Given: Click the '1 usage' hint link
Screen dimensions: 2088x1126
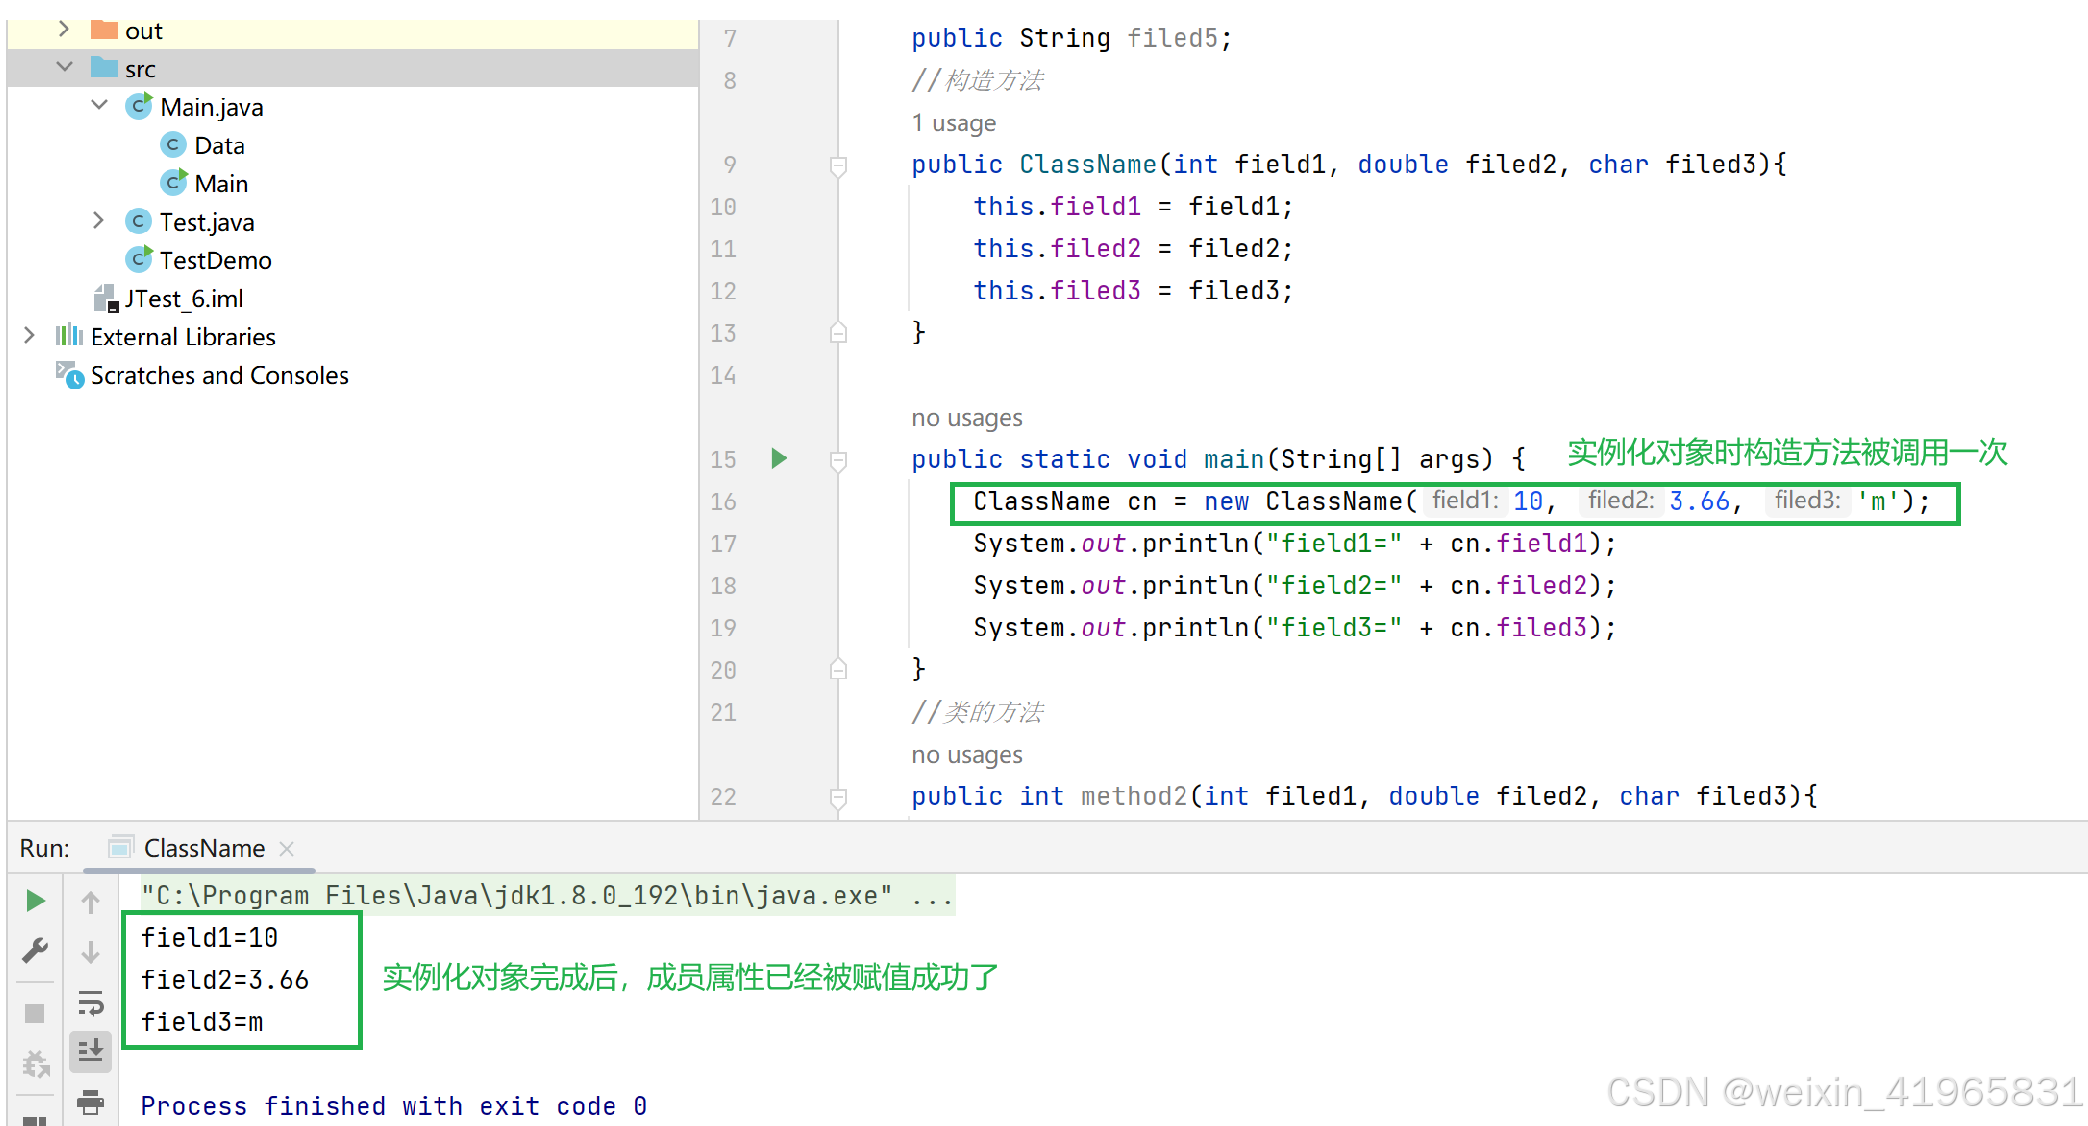Looking at the screenshot, I should point(953,123).
